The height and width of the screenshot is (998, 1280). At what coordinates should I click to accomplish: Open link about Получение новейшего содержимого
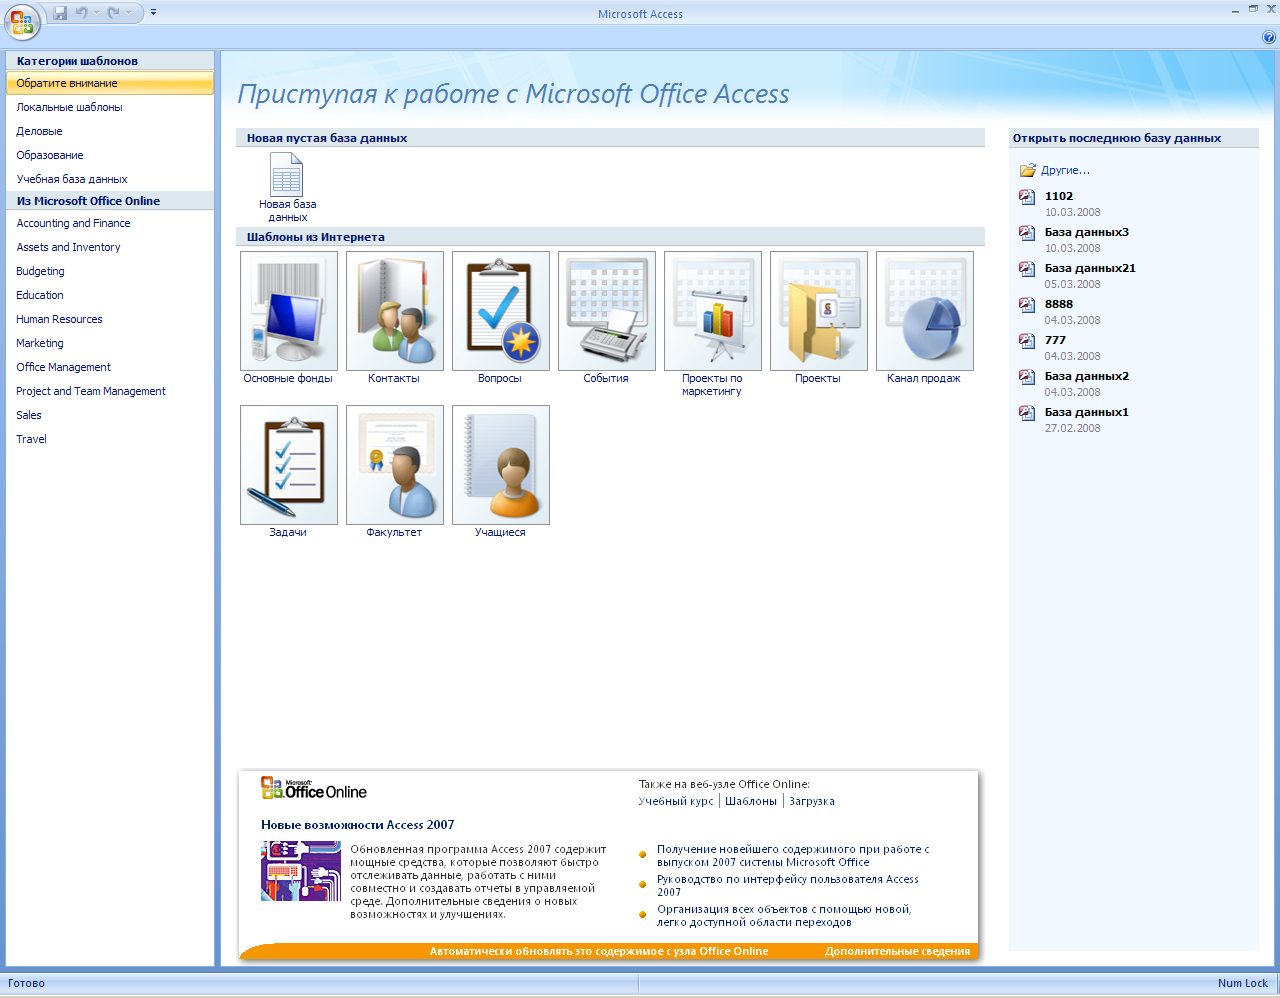(793, 855)
